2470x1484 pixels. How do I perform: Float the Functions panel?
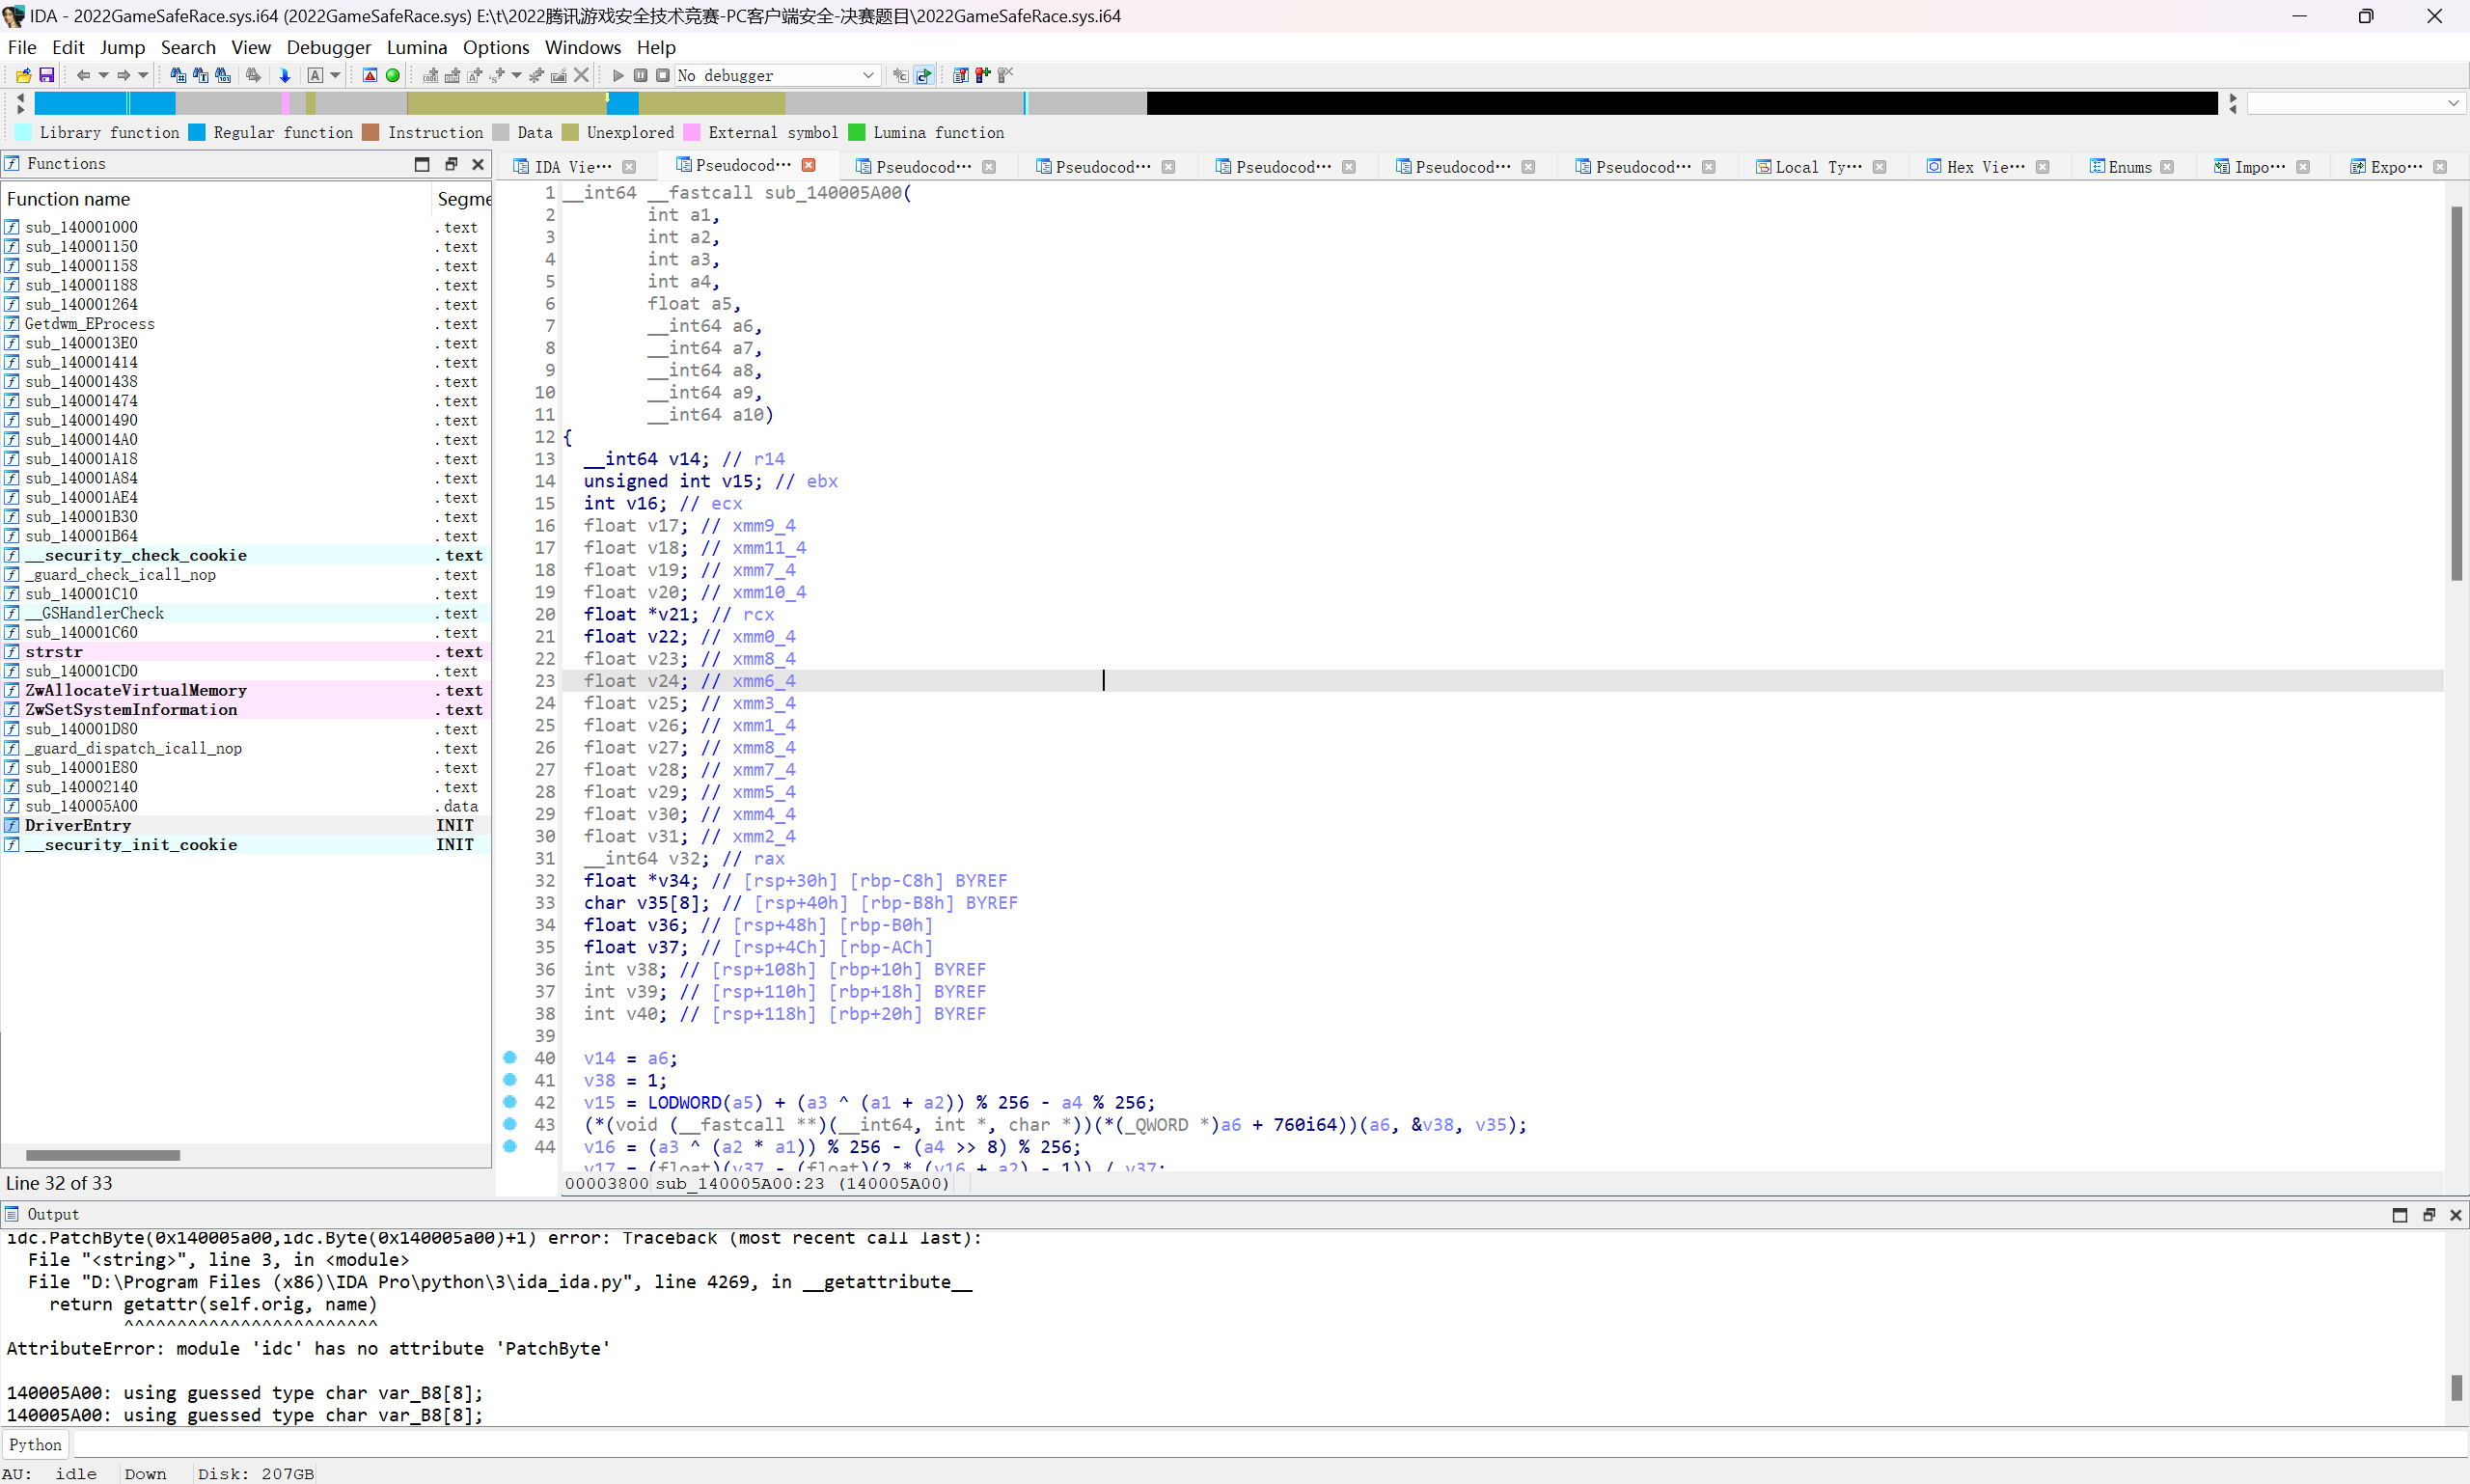[x=451, y=164]
